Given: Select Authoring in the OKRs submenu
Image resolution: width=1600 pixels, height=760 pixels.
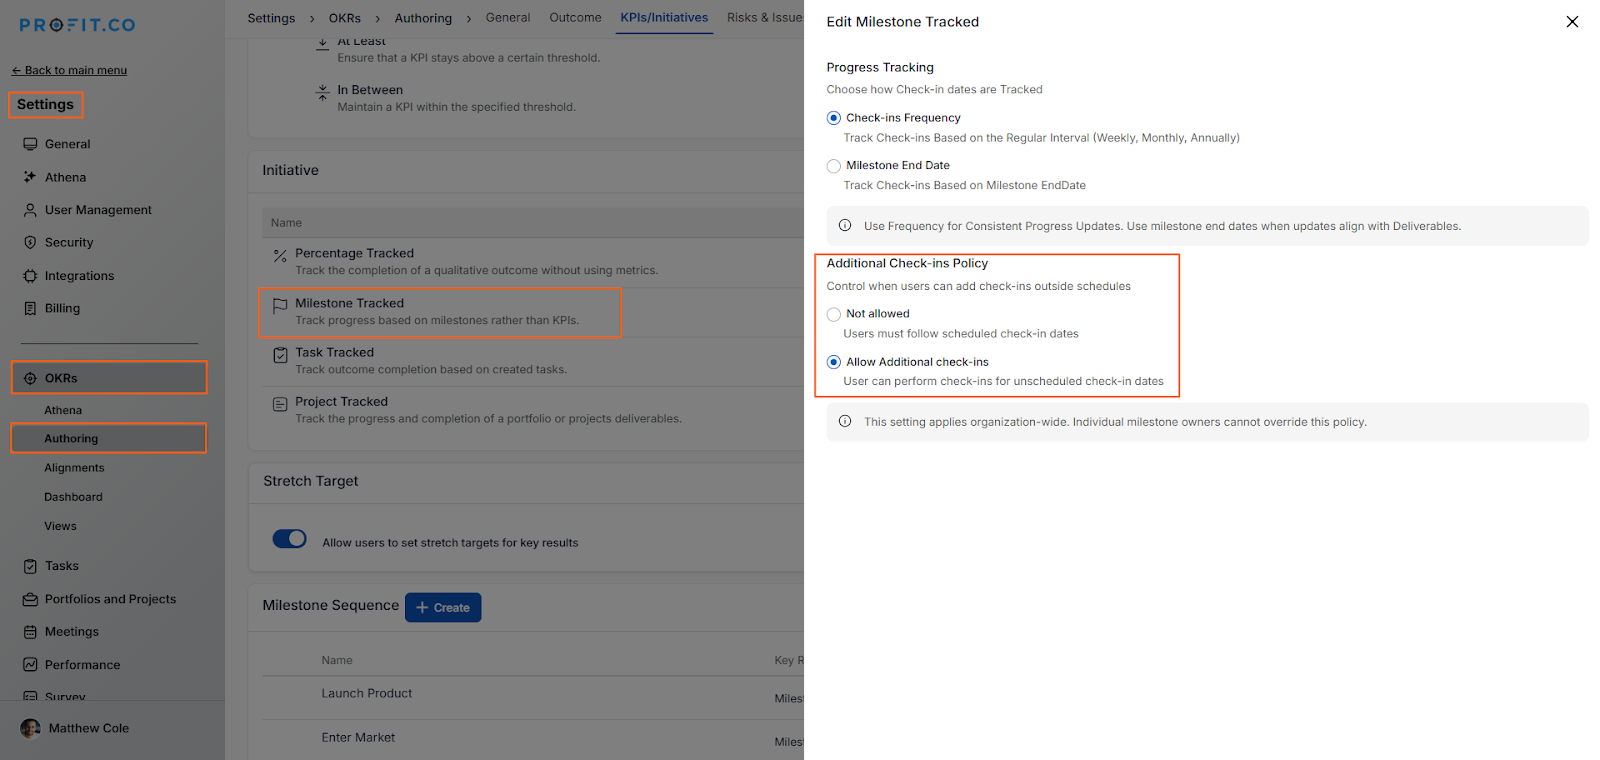Looking at the screenshot, I should pos(71,439).
